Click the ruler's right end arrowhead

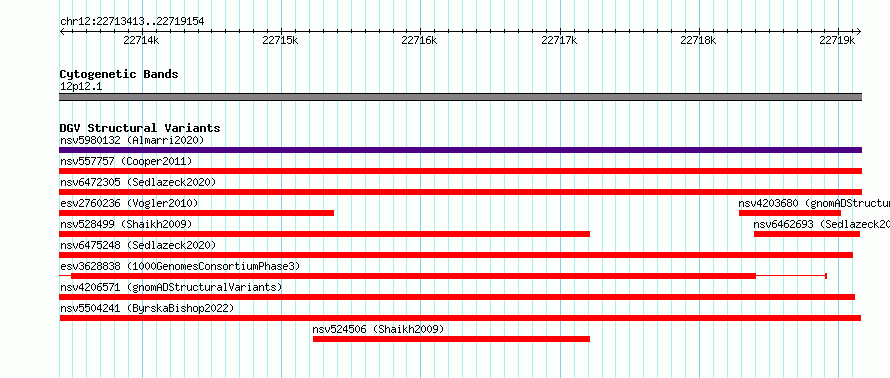tap(859, 31)
